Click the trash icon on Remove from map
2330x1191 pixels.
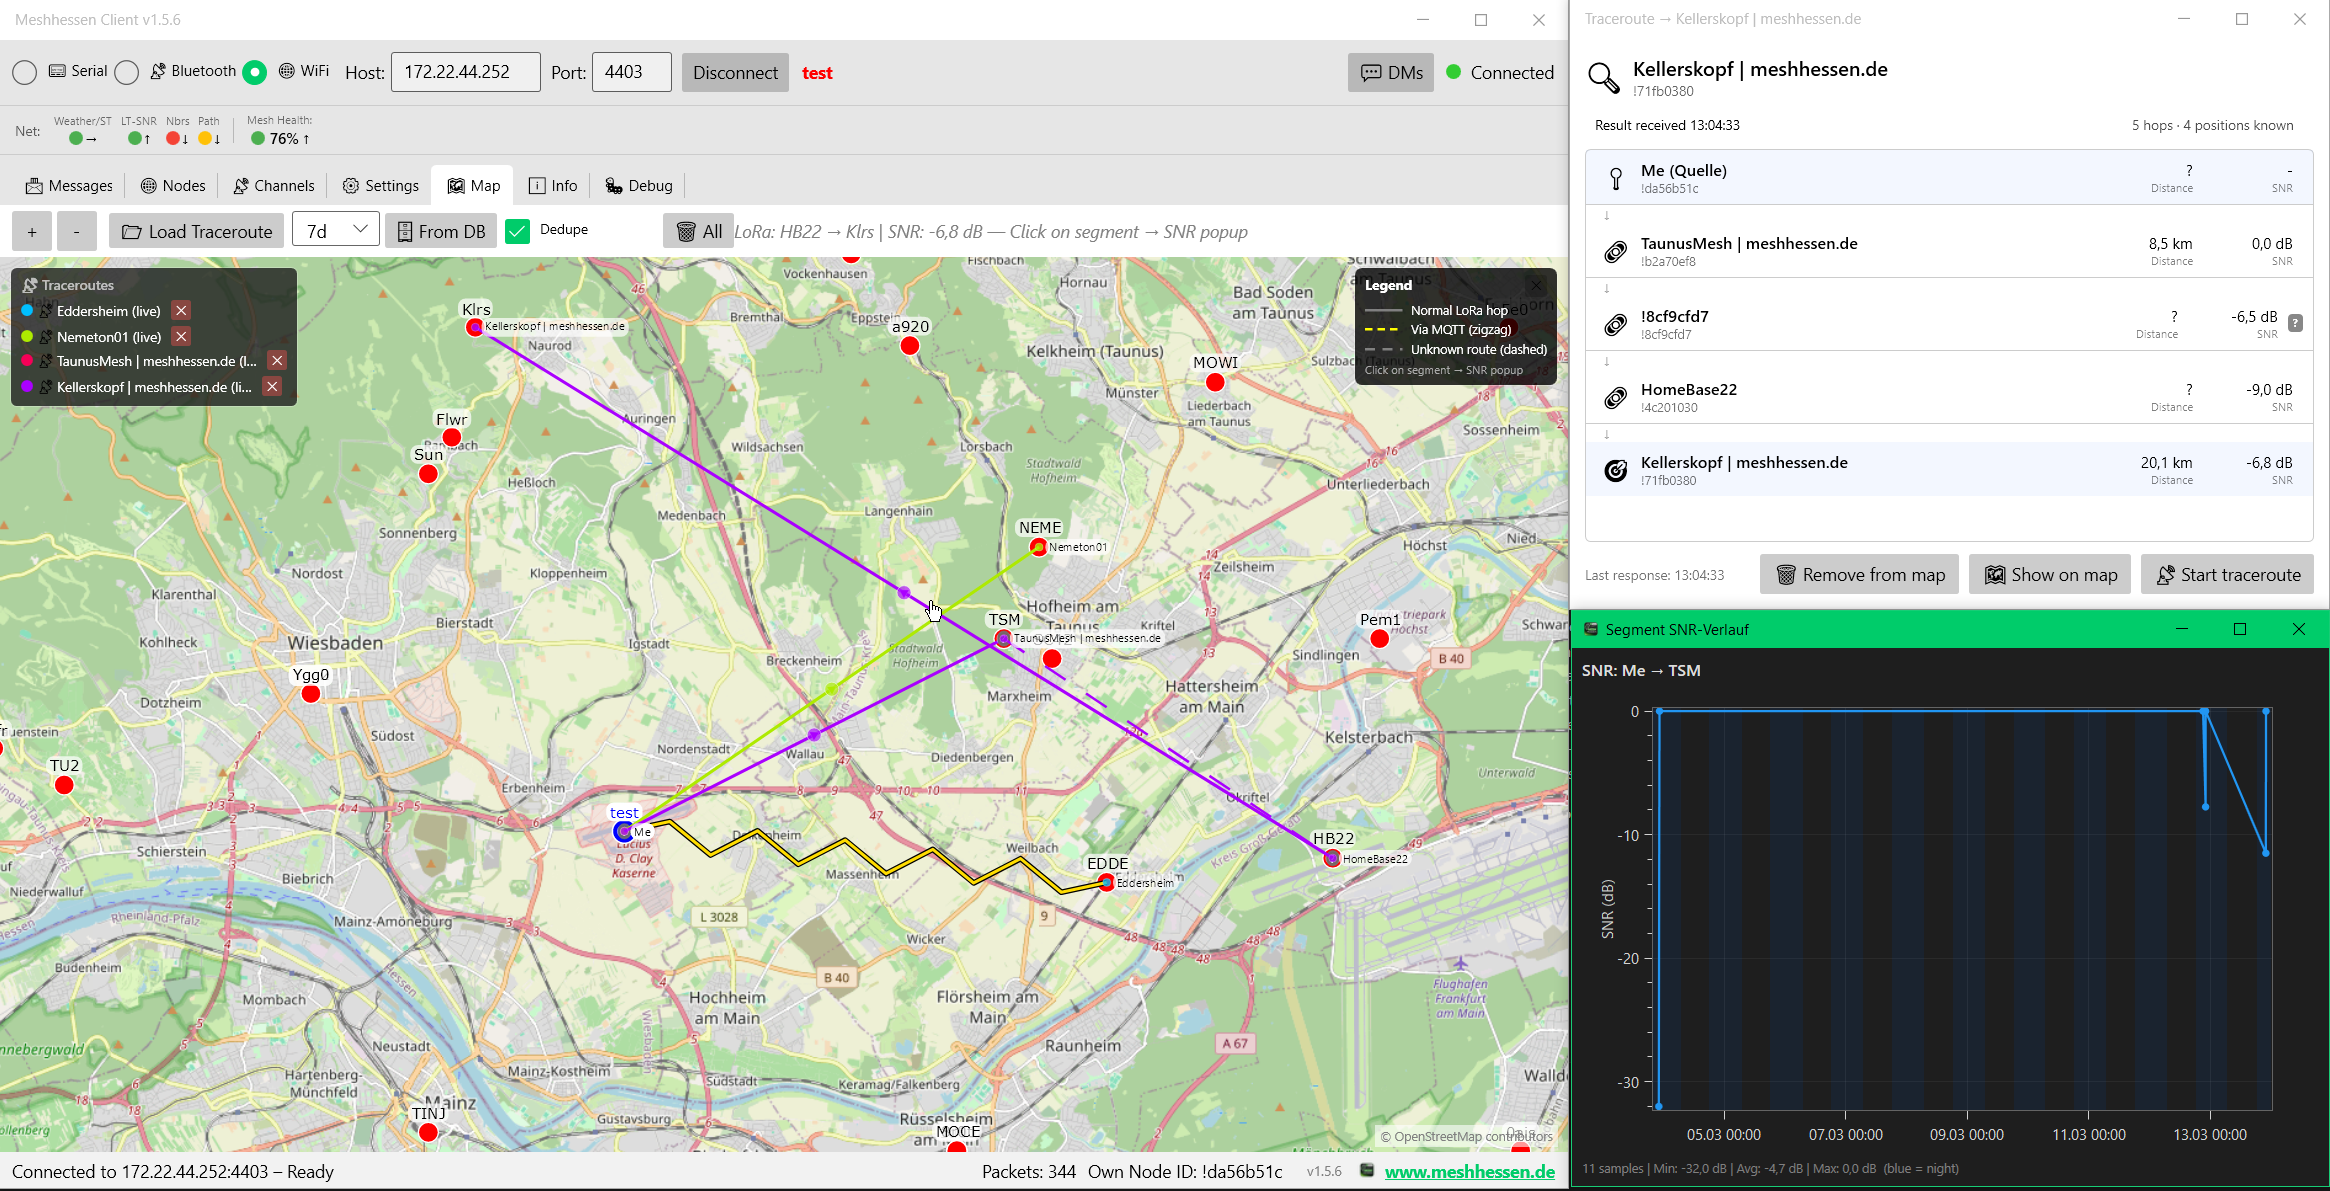(1786, 574)
